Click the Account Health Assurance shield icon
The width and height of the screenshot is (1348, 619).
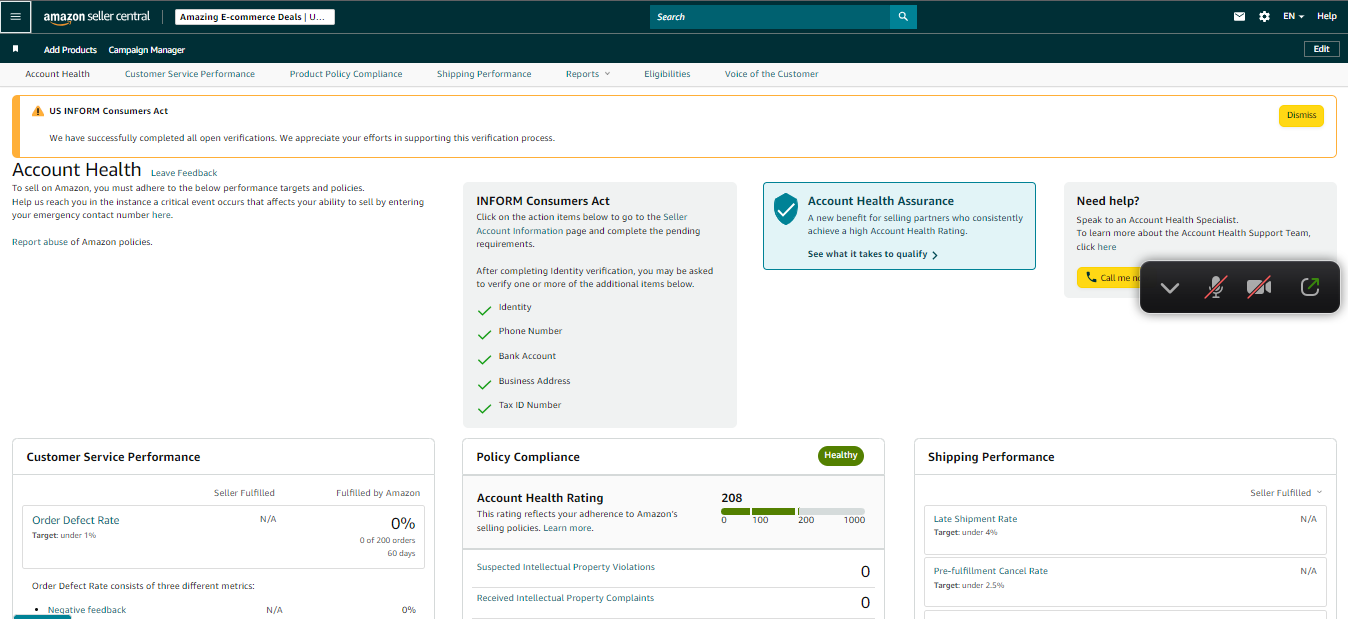(x=787, y=209)
